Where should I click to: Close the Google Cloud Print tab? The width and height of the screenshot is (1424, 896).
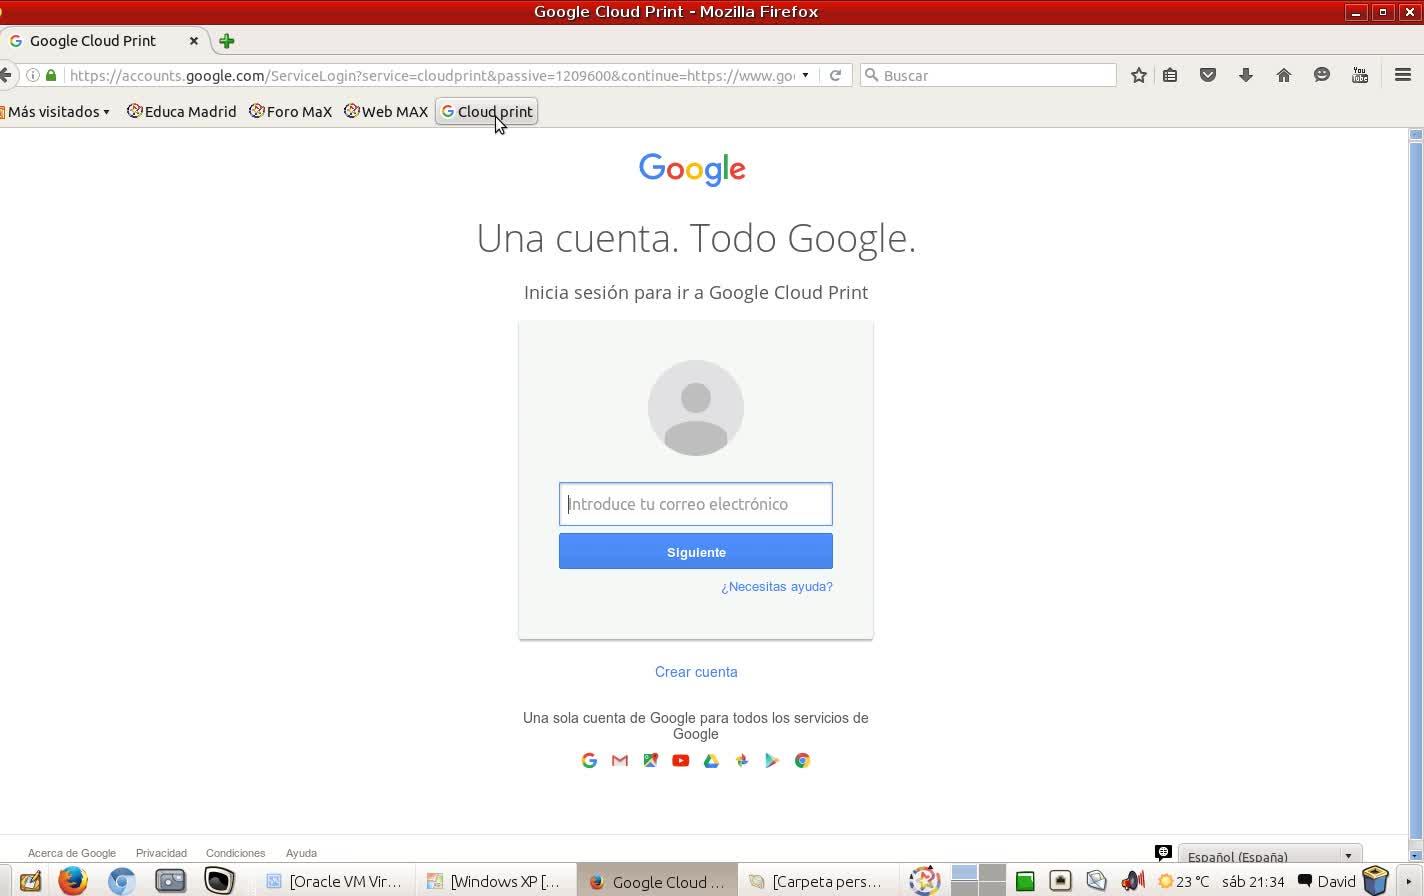pyautogui.click(x=194, y=41)
